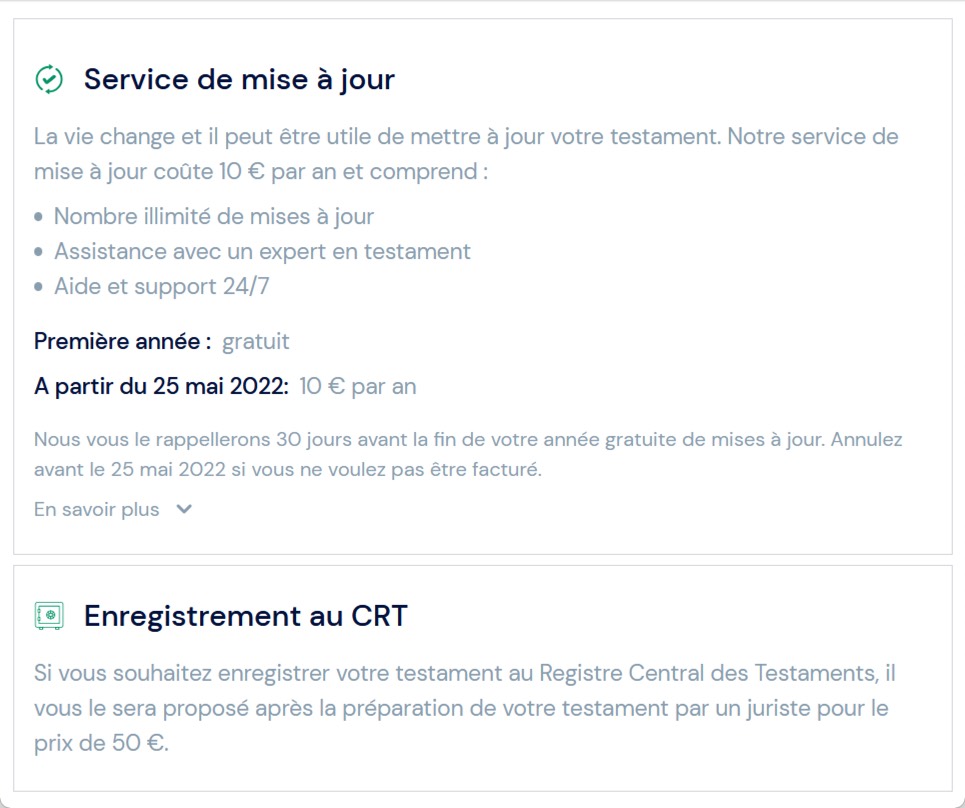Click the bullet before "Assistance avec un expert"
Viewport: 965px width, 808px height.
click(38, 251)
